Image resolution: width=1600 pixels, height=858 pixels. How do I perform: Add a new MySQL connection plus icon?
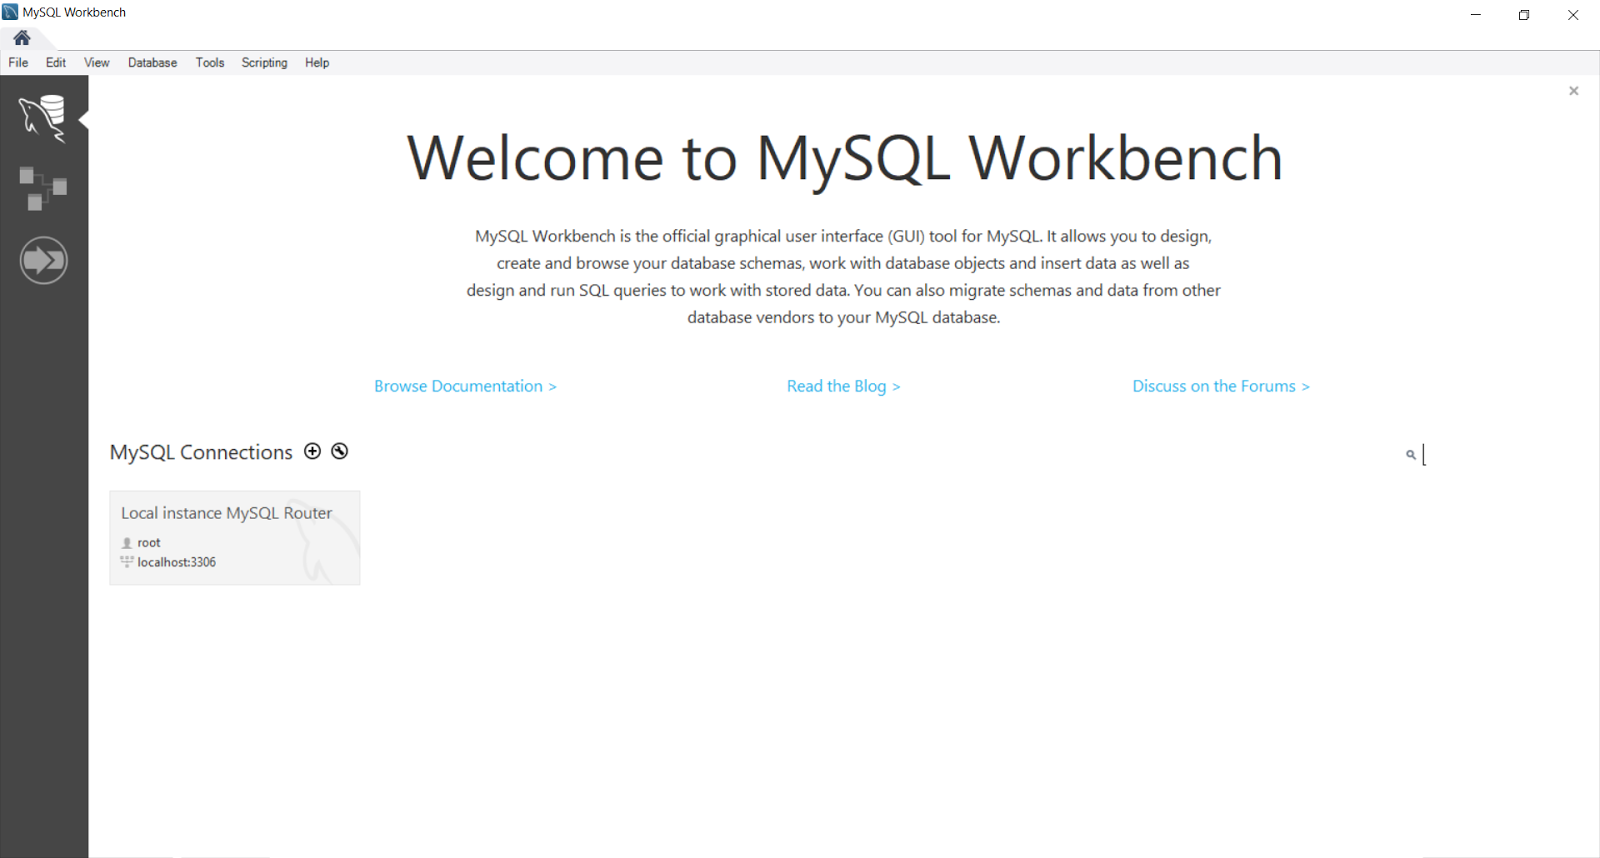click(313, 451)
